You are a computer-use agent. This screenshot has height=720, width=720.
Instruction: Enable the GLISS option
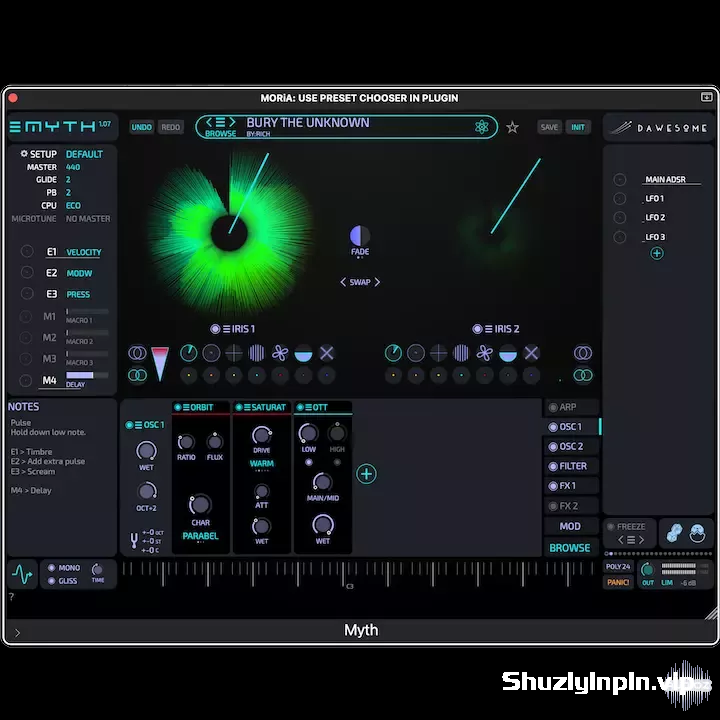(x=51, y=581)
